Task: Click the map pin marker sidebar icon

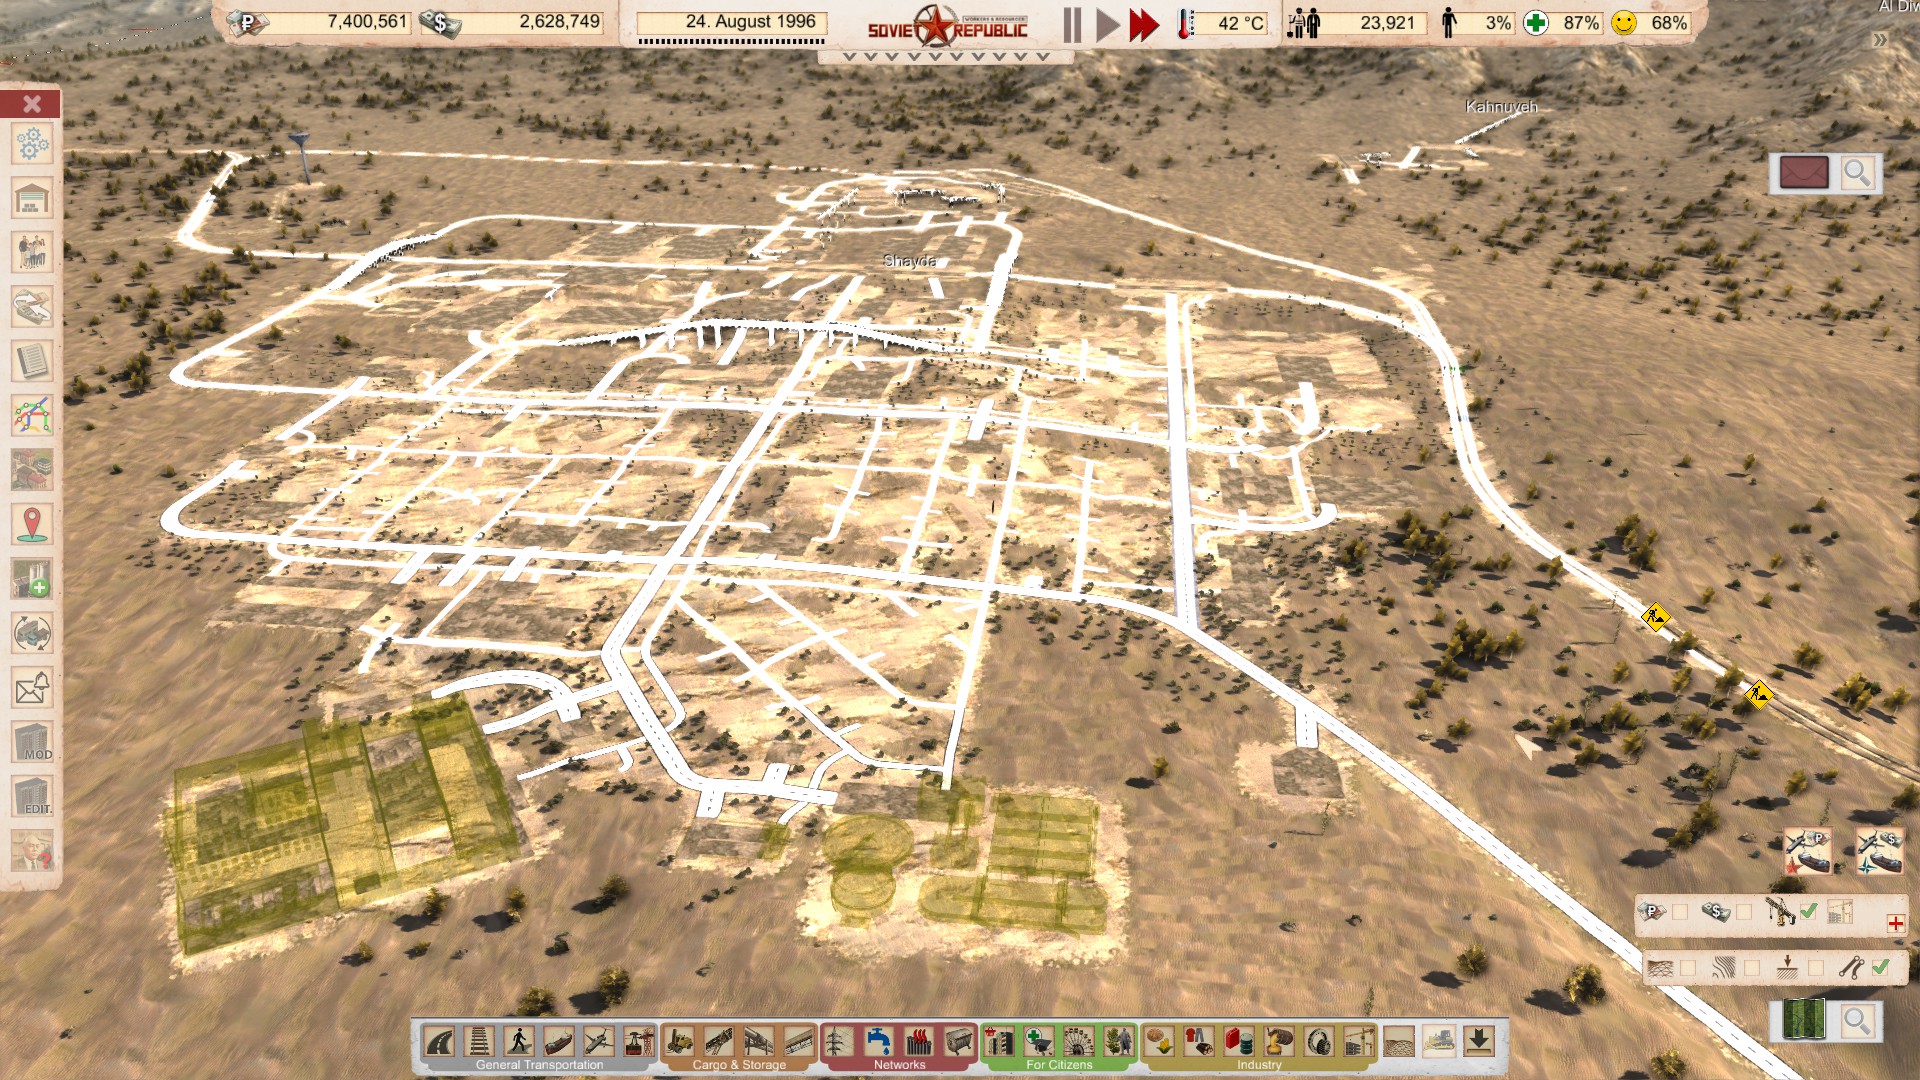Action: [32, 524]
